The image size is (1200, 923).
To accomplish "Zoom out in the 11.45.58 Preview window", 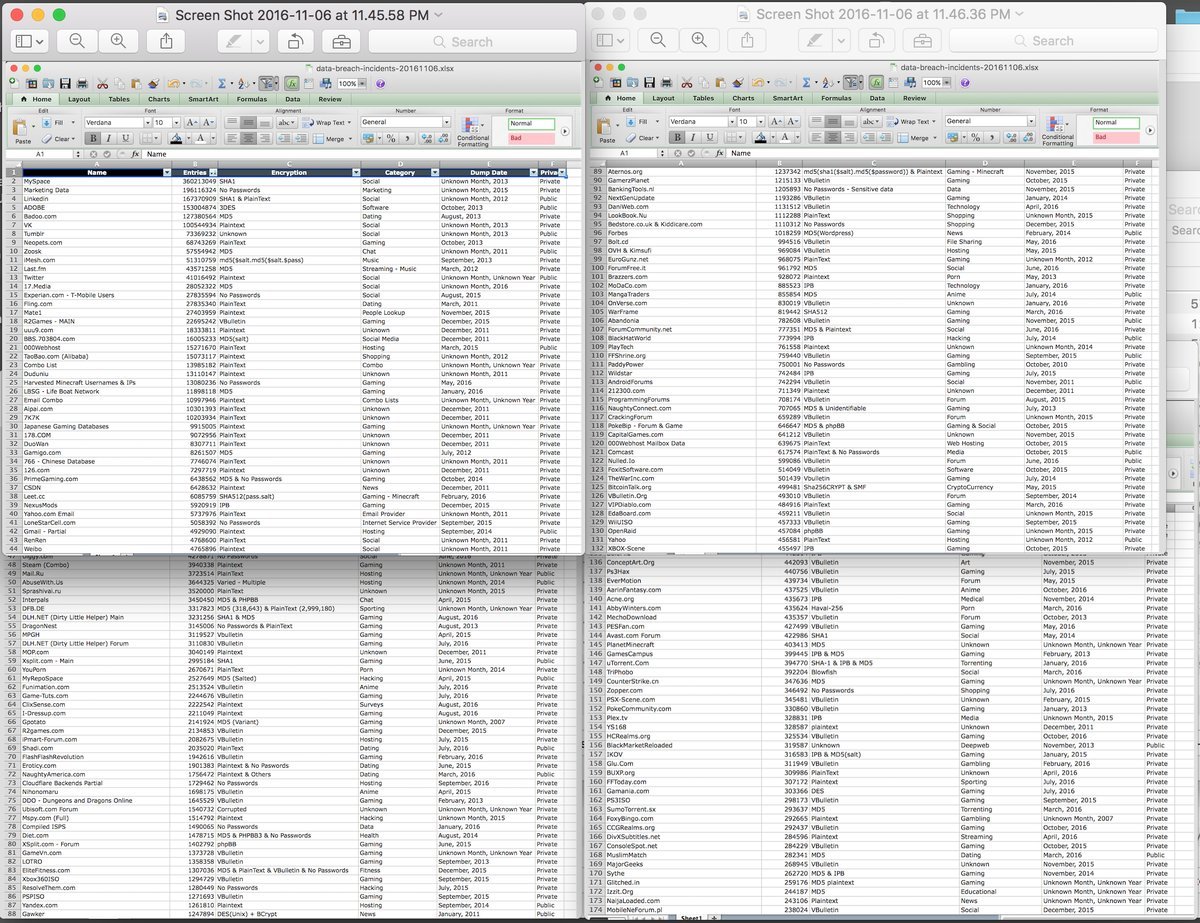I will click(77, 41).
